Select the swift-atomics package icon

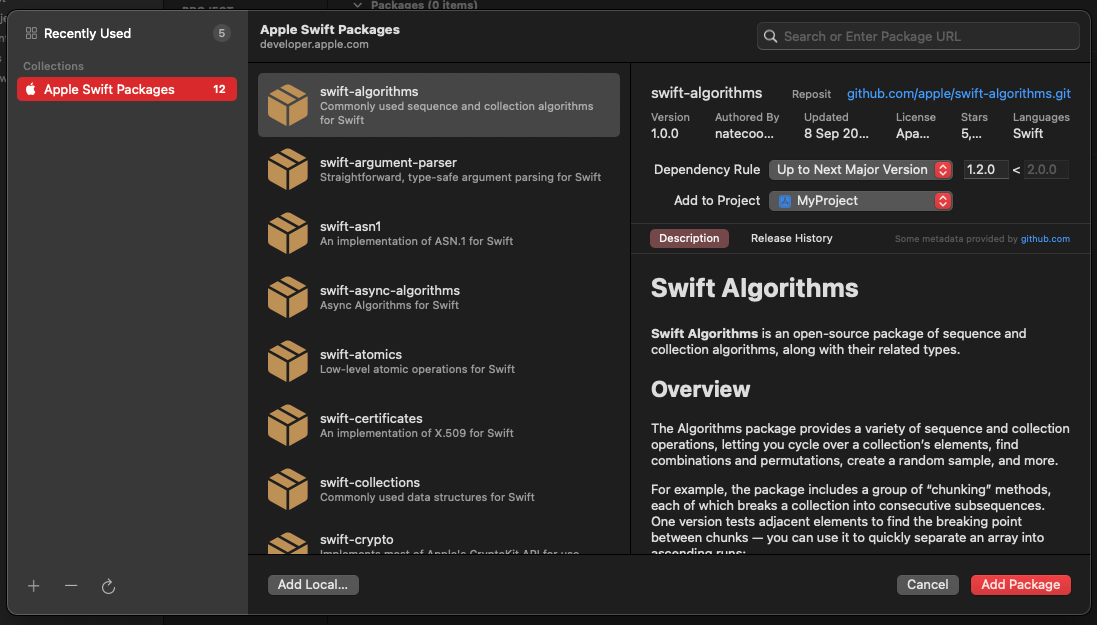coord(286,360)
